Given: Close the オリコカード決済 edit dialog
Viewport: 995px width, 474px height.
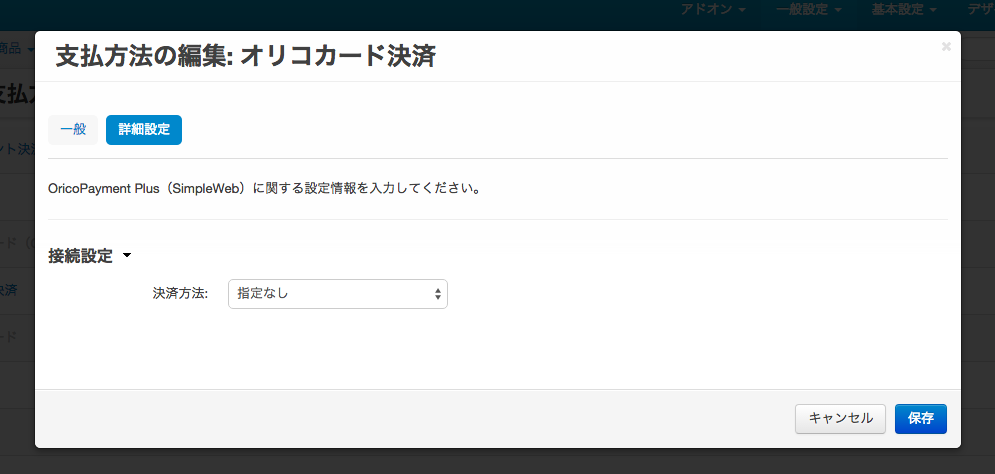Looking at the screenshot, I should coord(946,46).
